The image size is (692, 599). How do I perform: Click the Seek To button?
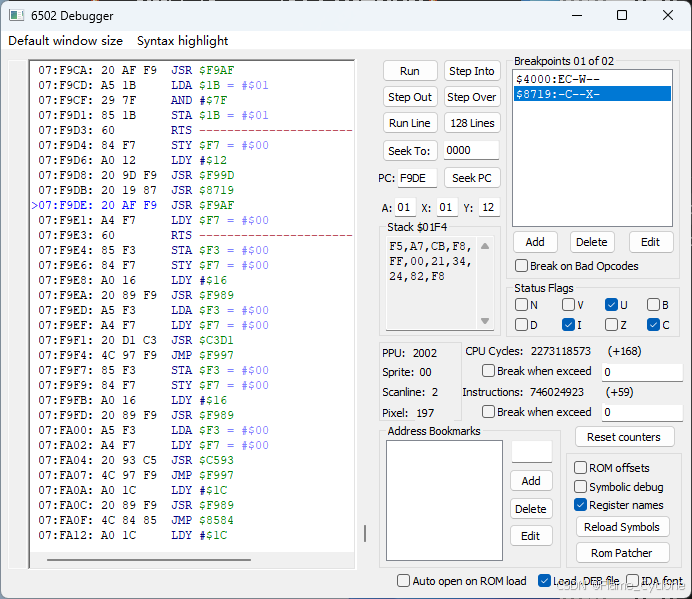[410, 151]
